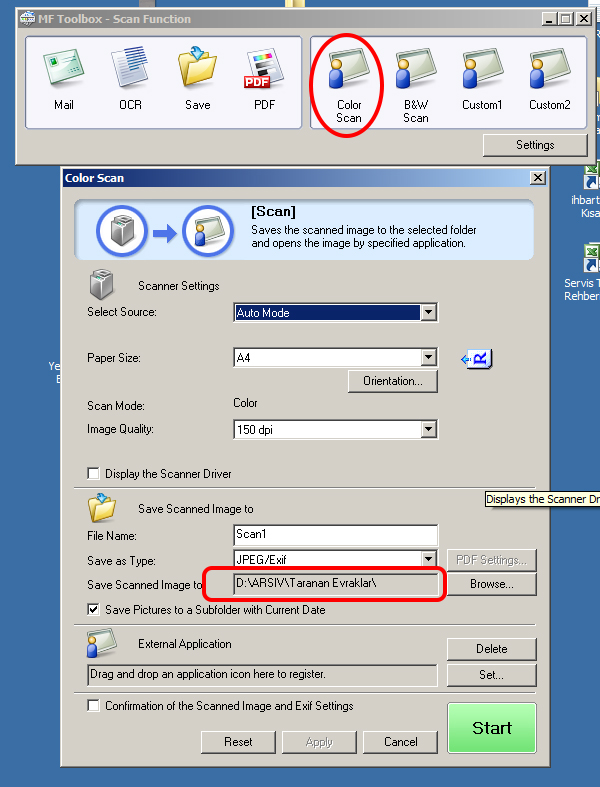Click the external application drop field
The image size is (600, 787).
coord(262,675)
